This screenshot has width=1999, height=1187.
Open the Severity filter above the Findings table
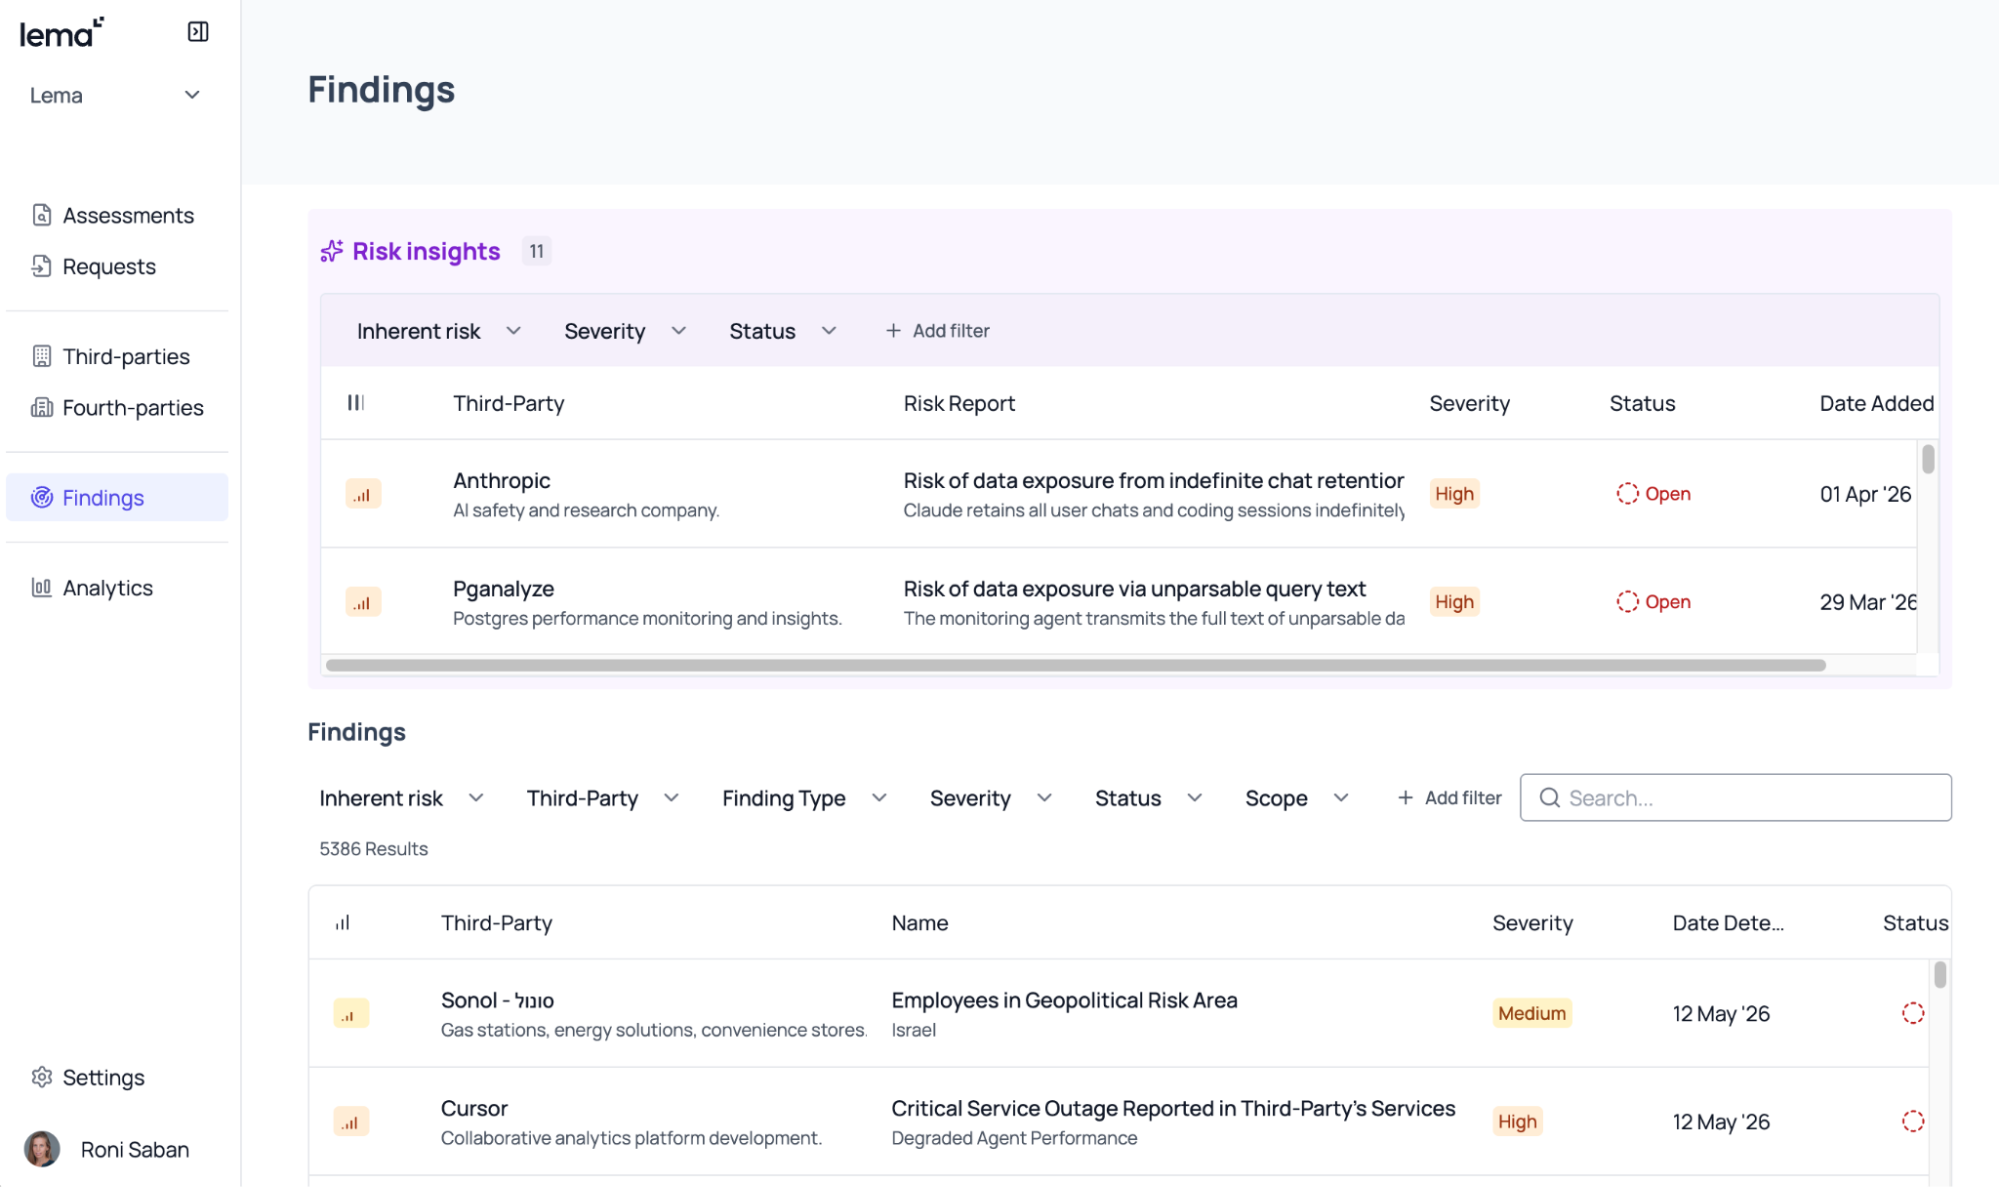click(991, 798)
